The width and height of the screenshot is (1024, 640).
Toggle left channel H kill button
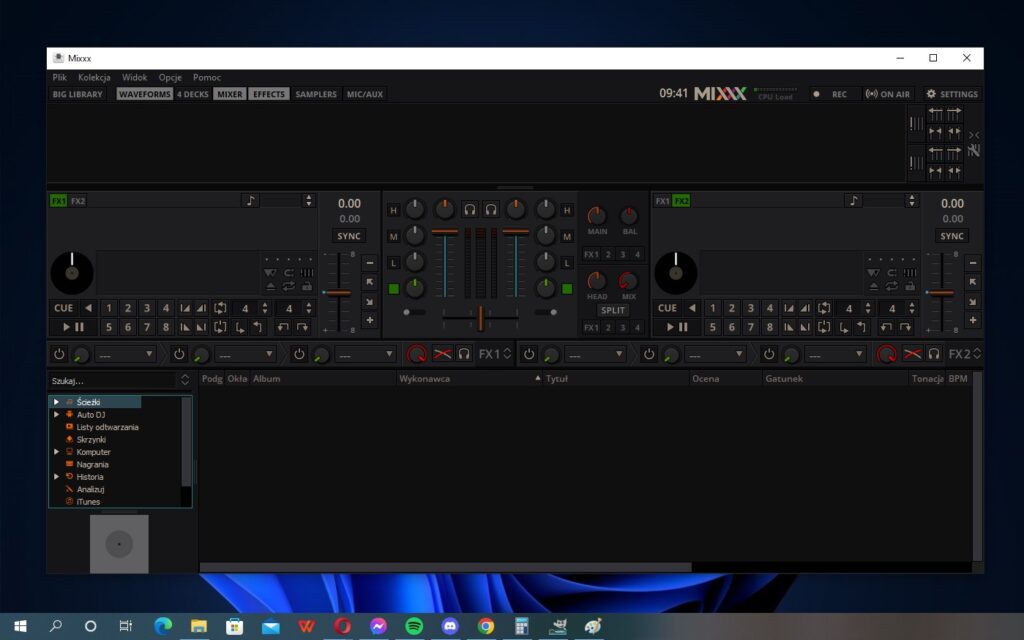point(393,210)
